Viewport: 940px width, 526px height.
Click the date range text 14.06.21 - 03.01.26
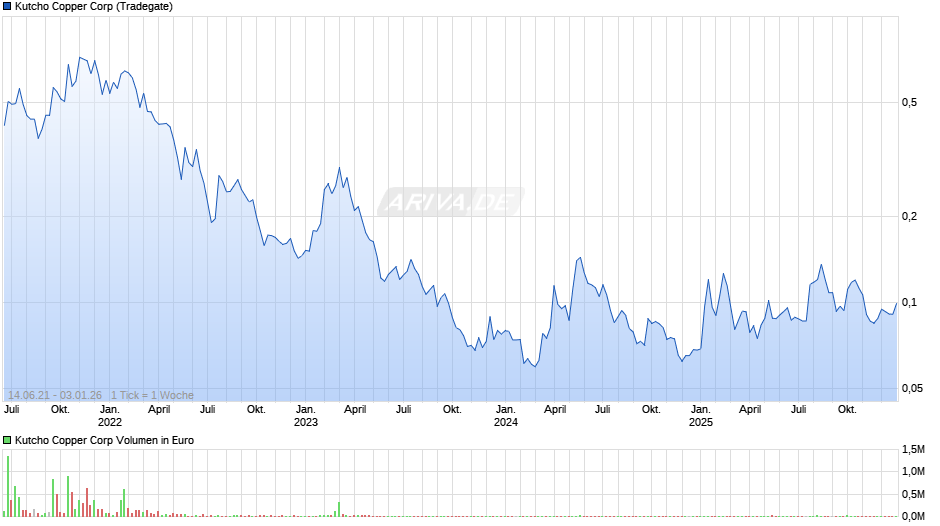(55, 395)
